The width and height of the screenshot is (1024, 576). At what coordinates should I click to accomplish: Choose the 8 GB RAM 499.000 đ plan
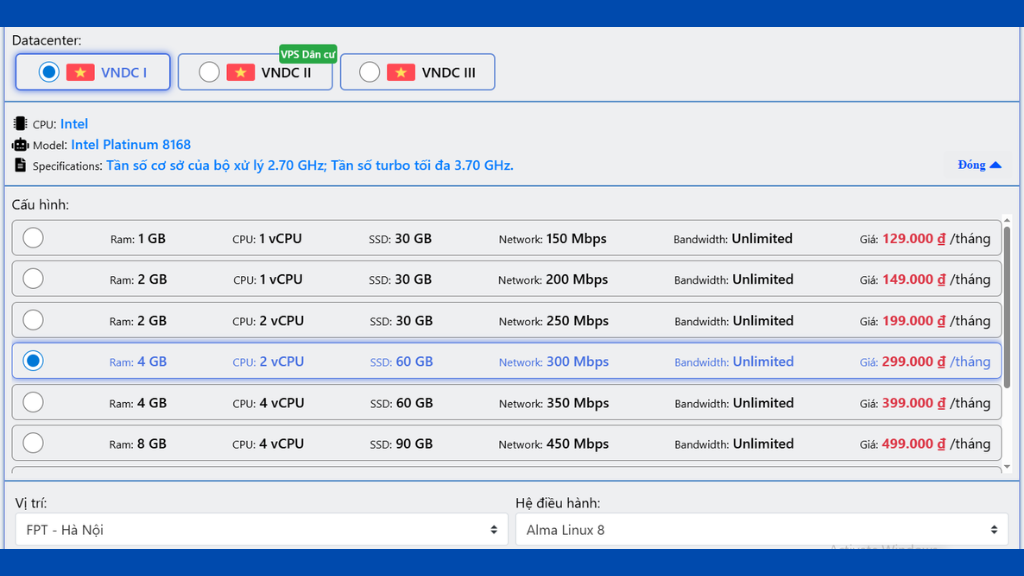click(x=33, y=443)
